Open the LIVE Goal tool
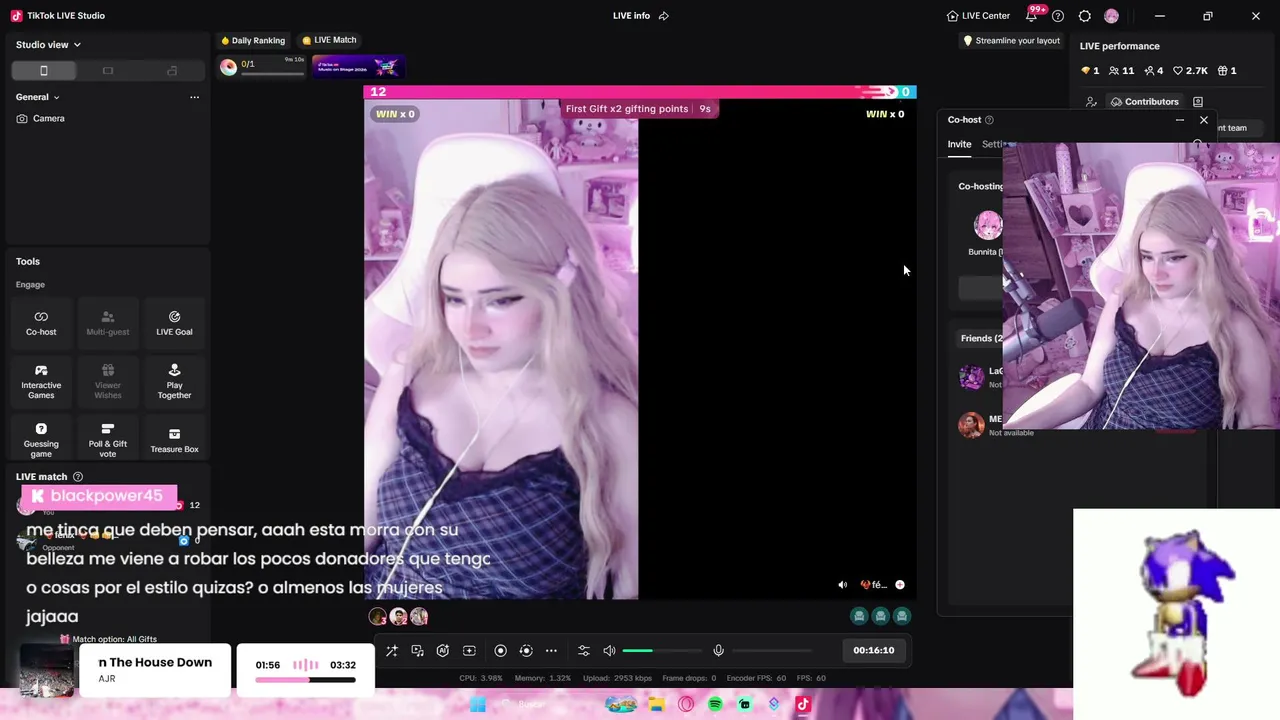 [174, 323]
